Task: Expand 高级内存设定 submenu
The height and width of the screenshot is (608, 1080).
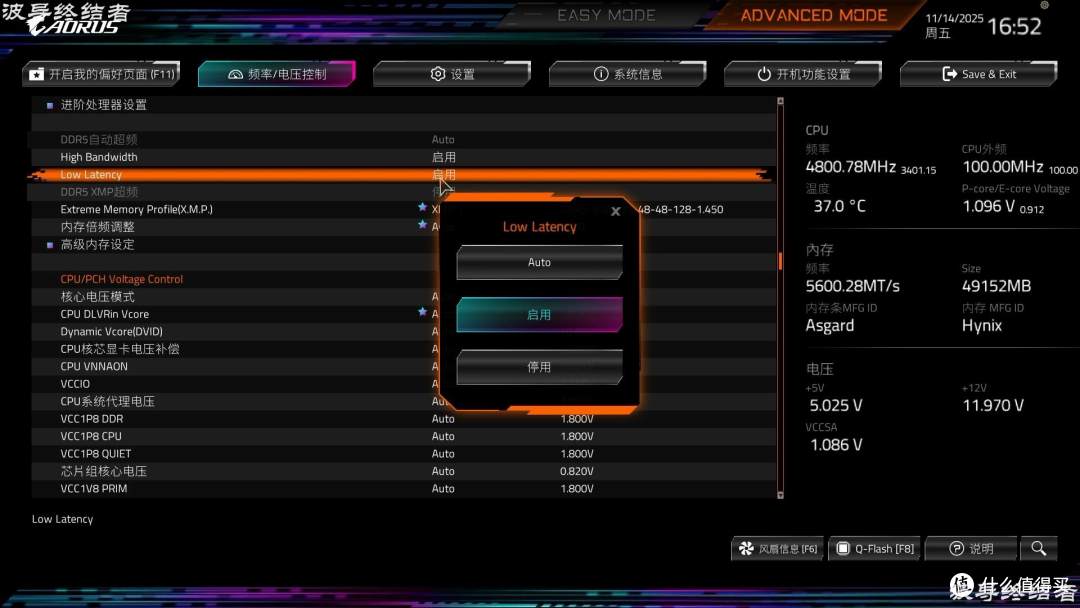Action: [97, 244]
